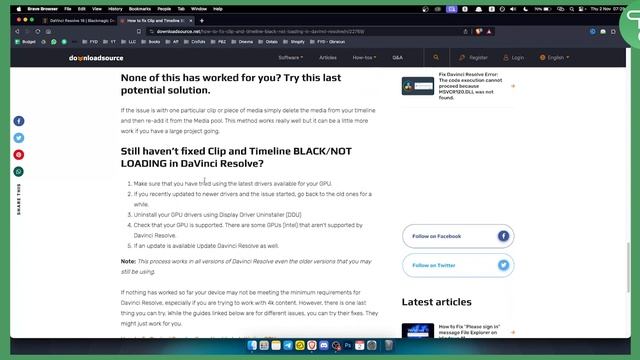Click the volume icon in menu bar
640x360 pixels.
coord(513,9)
